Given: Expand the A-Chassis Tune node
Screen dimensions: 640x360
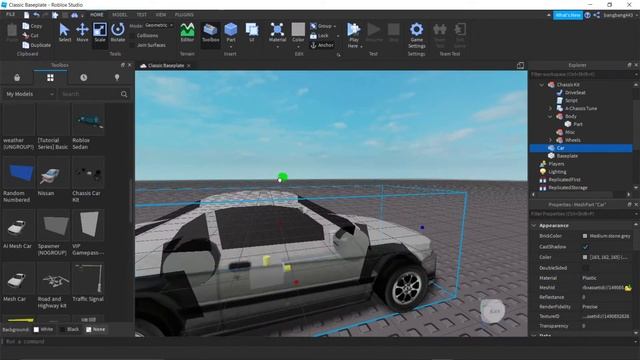Looking at the screenshot, I should (x=550, y=109).
